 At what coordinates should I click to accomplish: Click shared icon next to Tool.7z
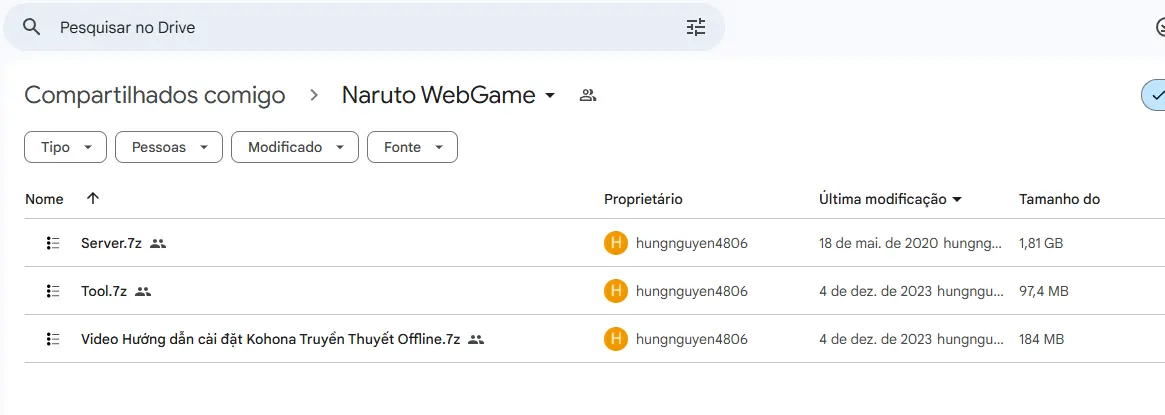click(x=143, y=291)
